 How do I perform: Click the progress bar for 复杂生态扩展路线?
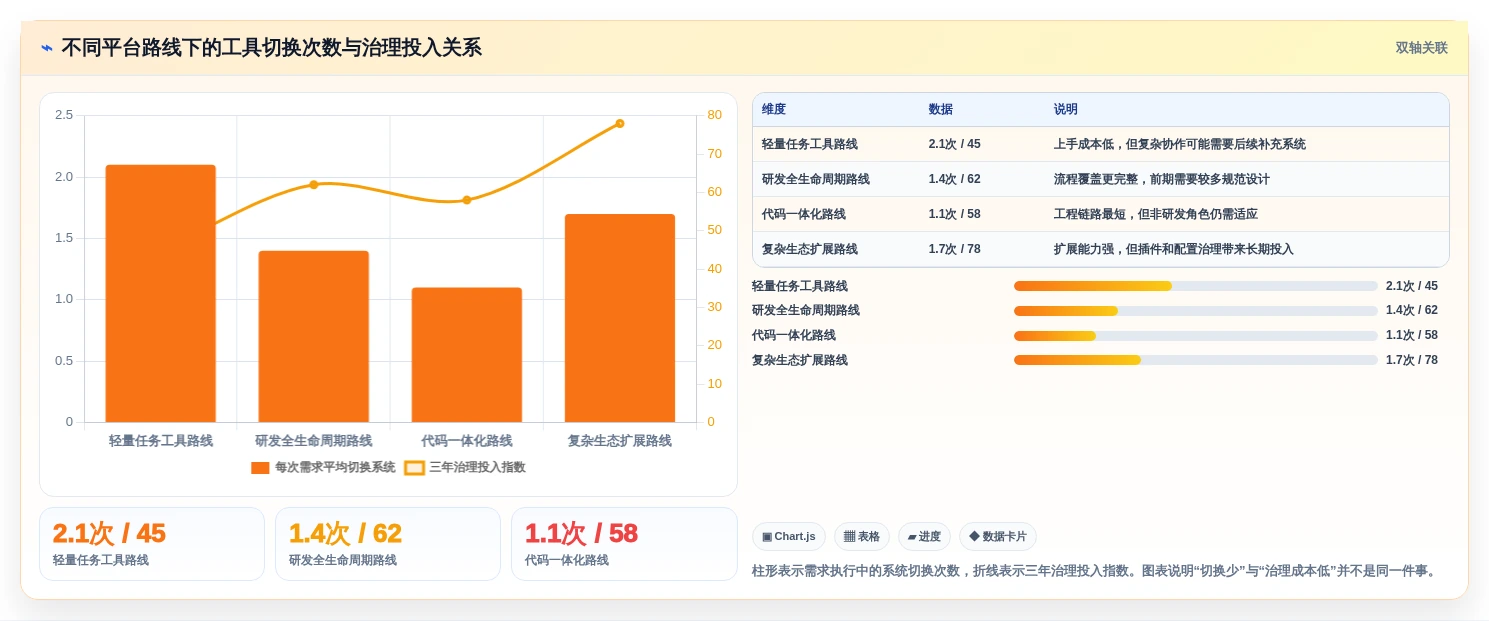[1196, 360]
